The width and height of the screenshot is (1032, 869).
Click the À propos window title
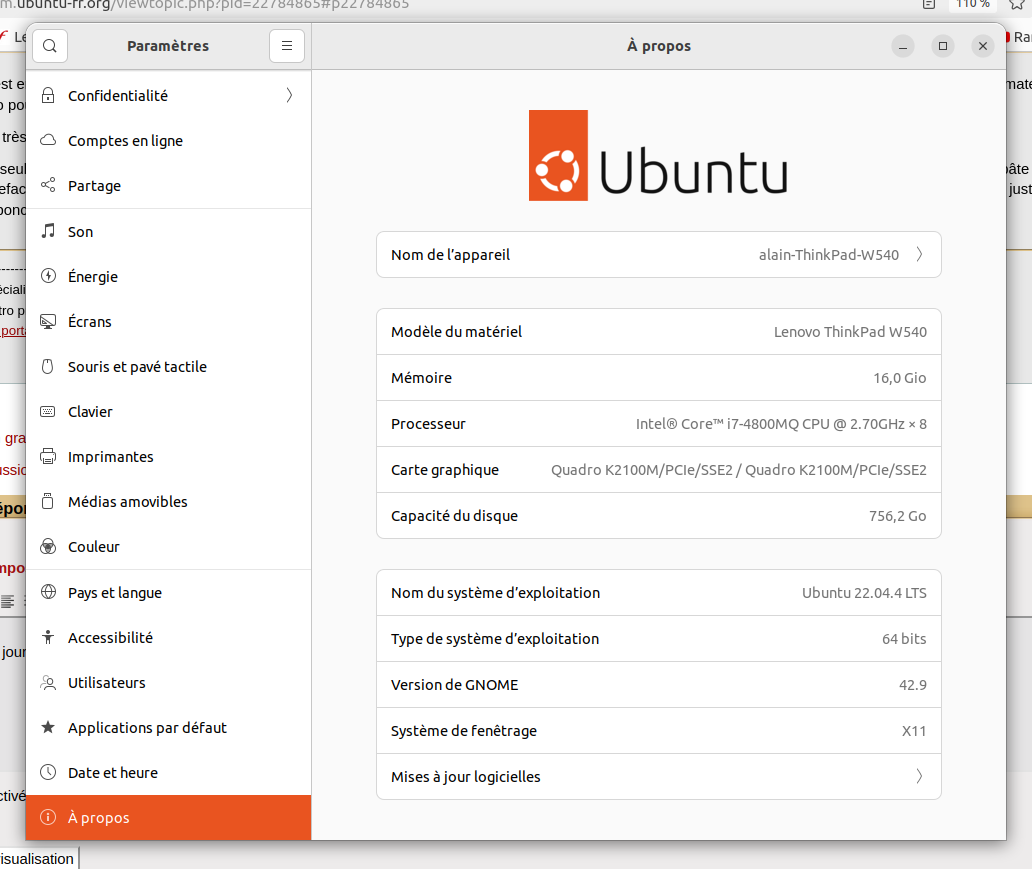click(659, 46)
